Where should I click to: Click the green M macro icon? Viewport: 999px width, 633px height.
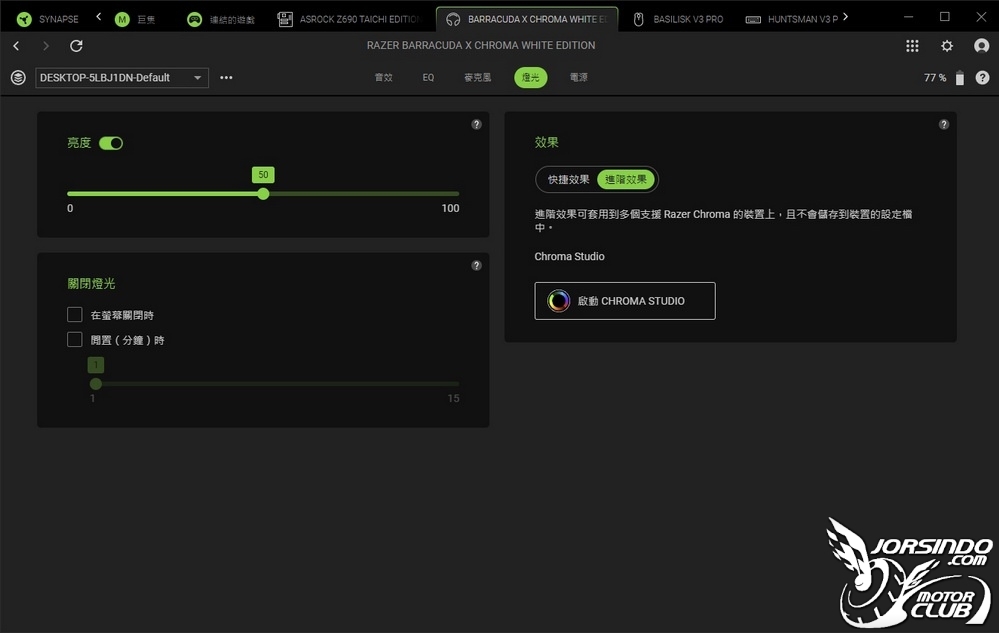pos(122,20)
